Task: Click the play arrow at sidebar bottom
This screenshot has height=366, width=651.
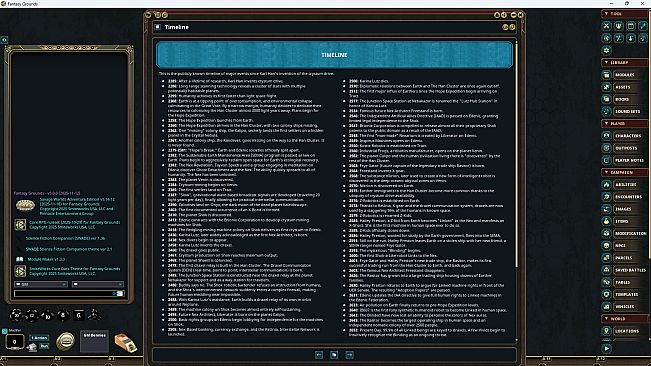Action: pyautogui.click(x=607, y=349)
